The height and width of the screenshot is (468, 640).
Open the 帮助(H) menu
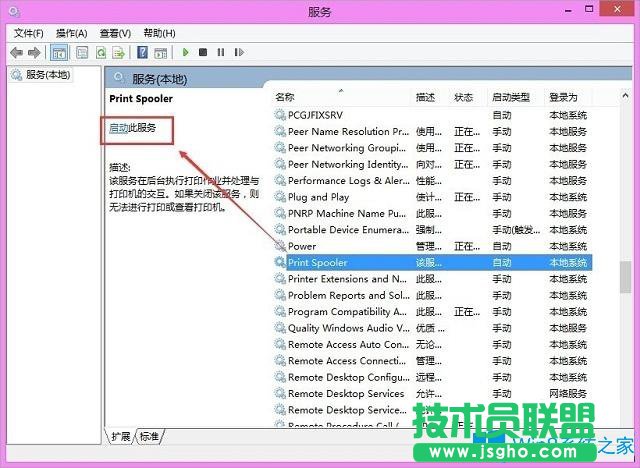point(160,33)
